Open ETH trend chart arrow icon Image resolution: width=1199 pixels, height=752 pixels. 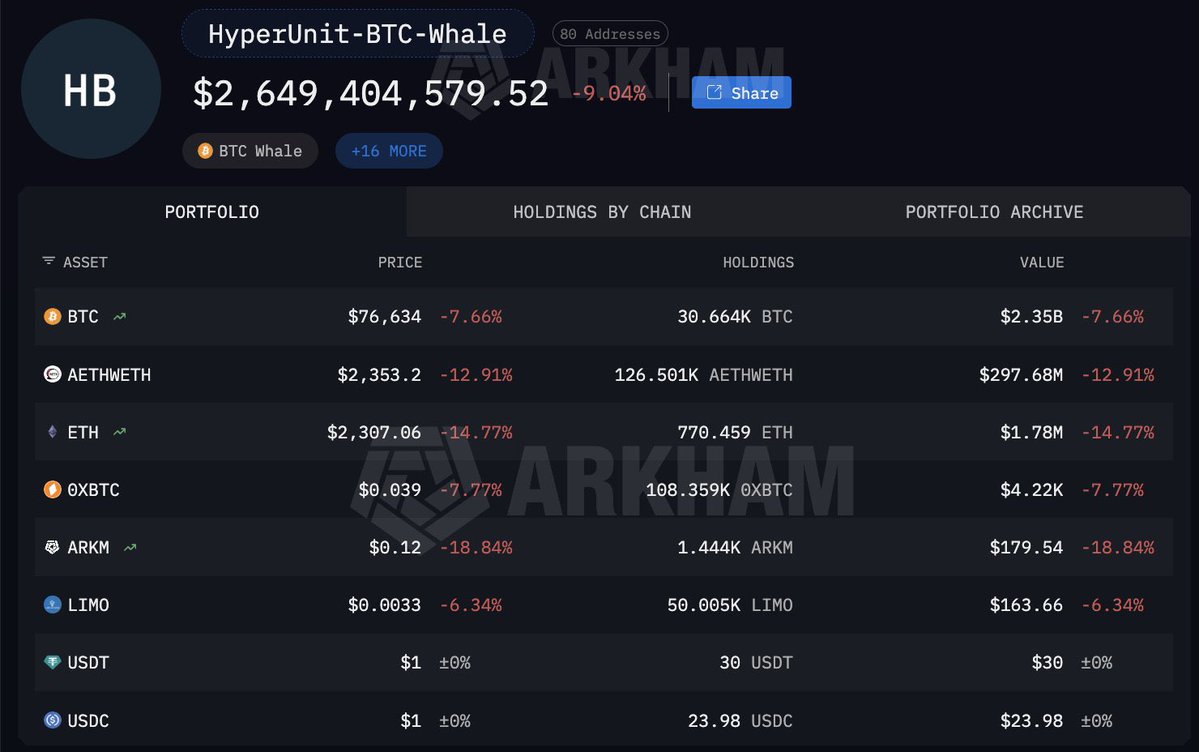pos(119,432)
